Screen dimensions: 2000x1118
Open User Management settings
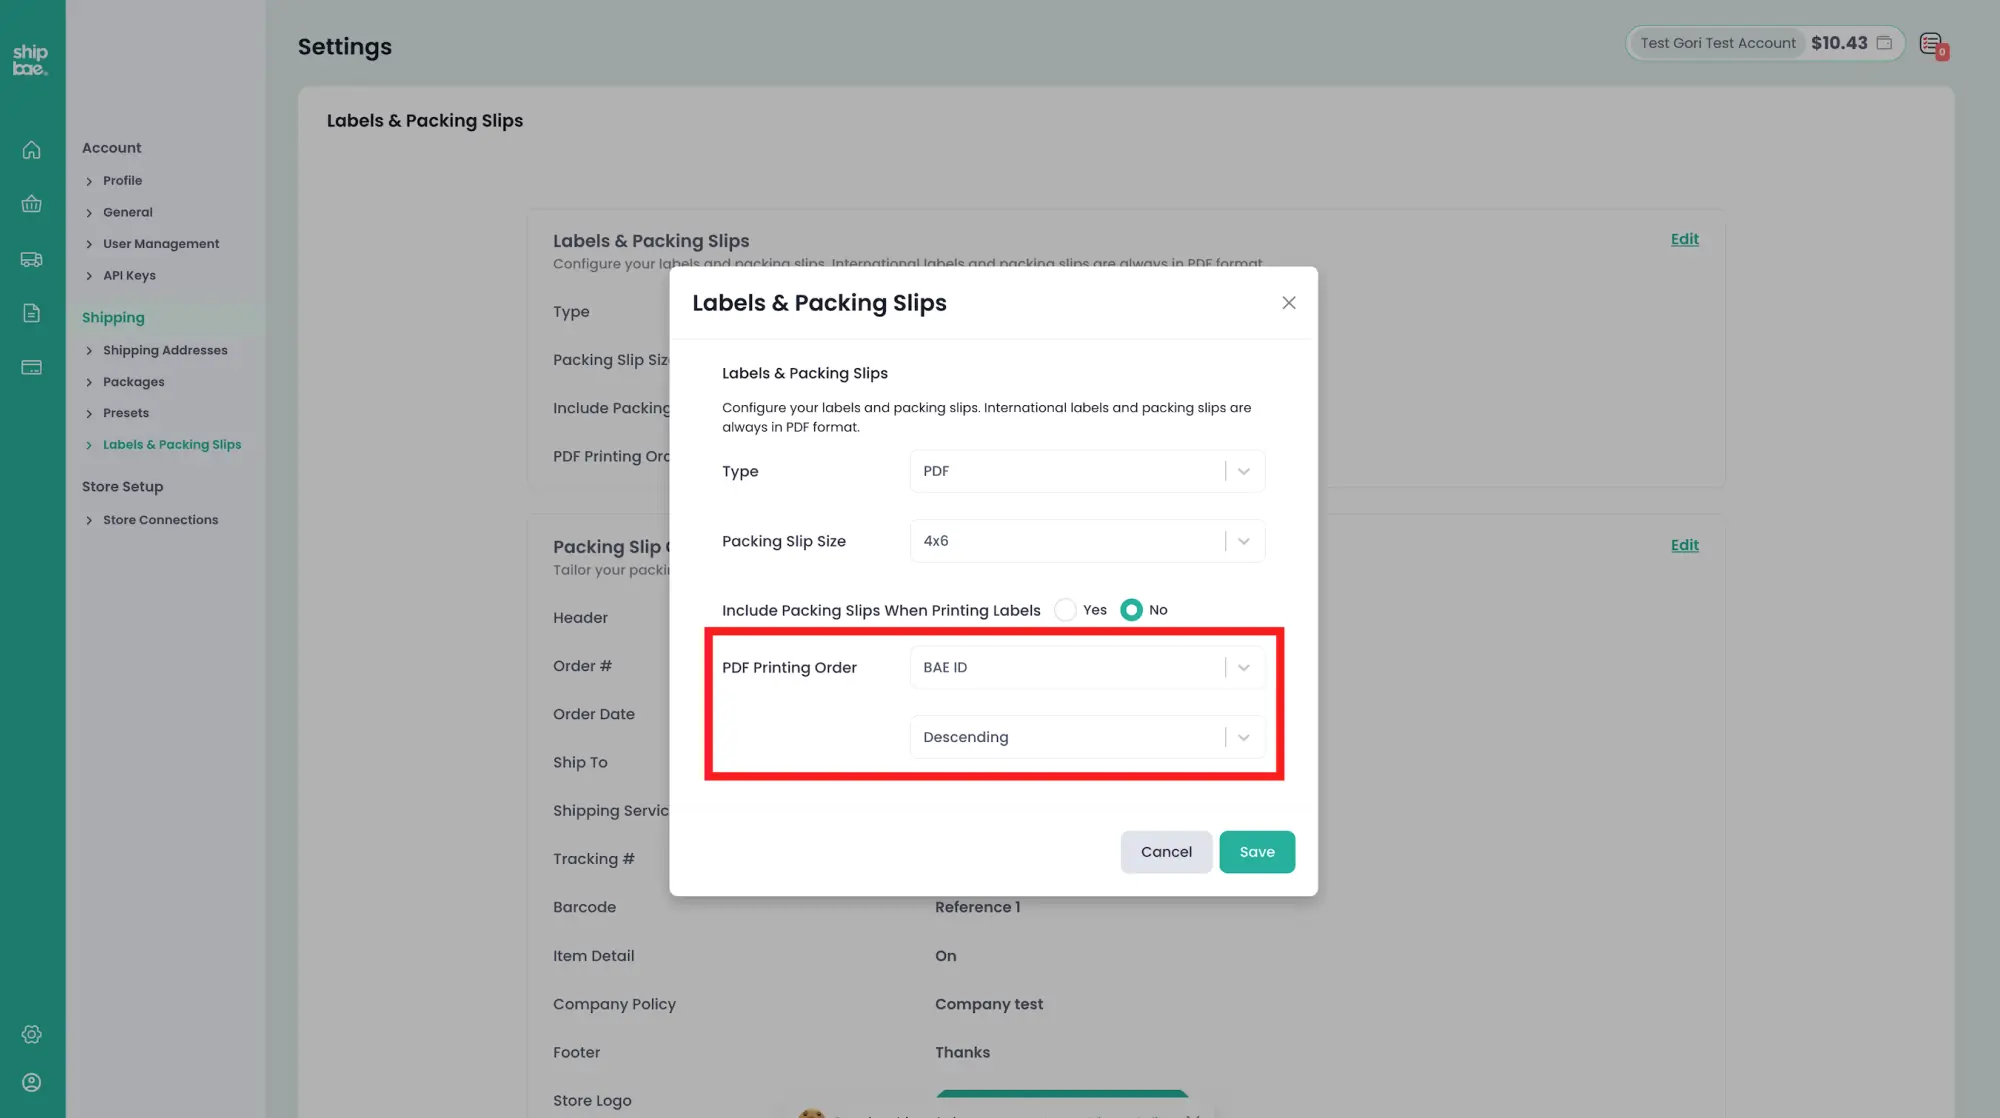pyautogui.click(x=161, y=244)
